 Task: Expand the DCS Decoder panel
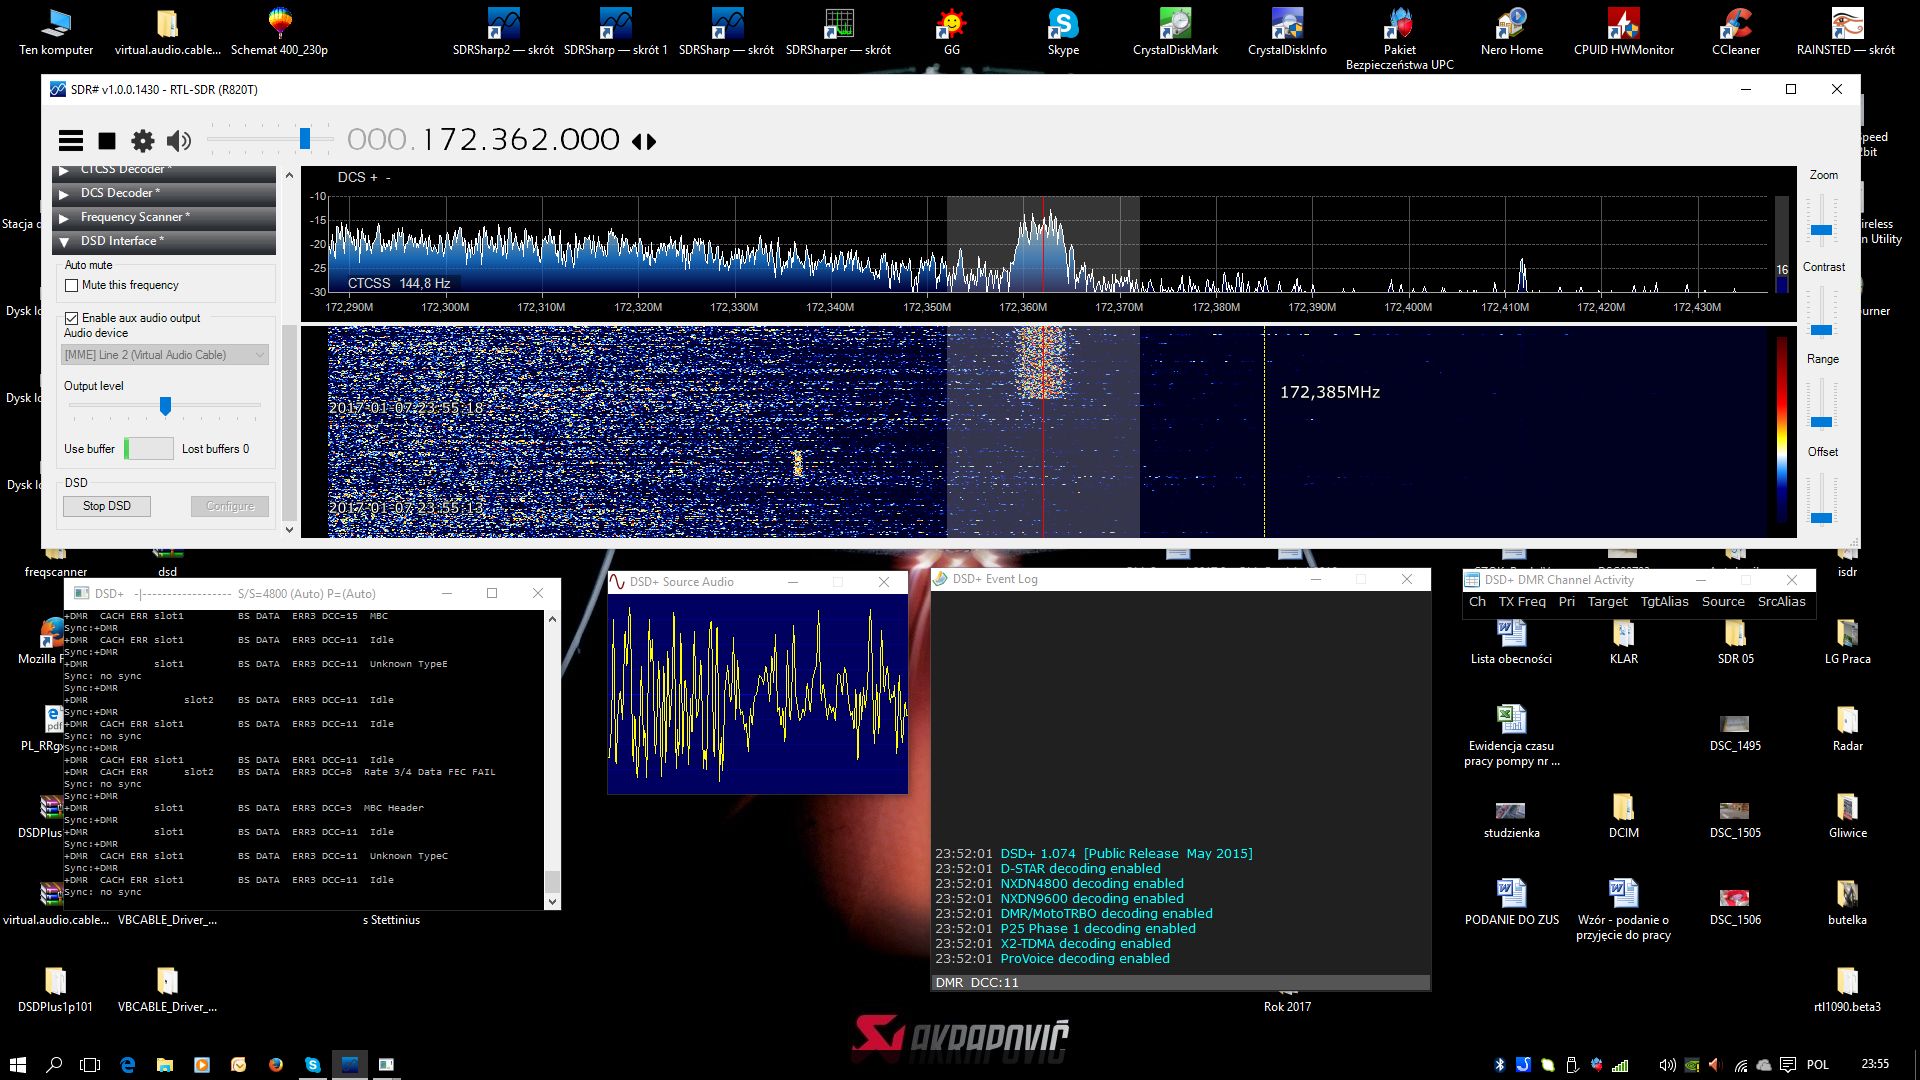pyautogui.click(x=164, y=193)
